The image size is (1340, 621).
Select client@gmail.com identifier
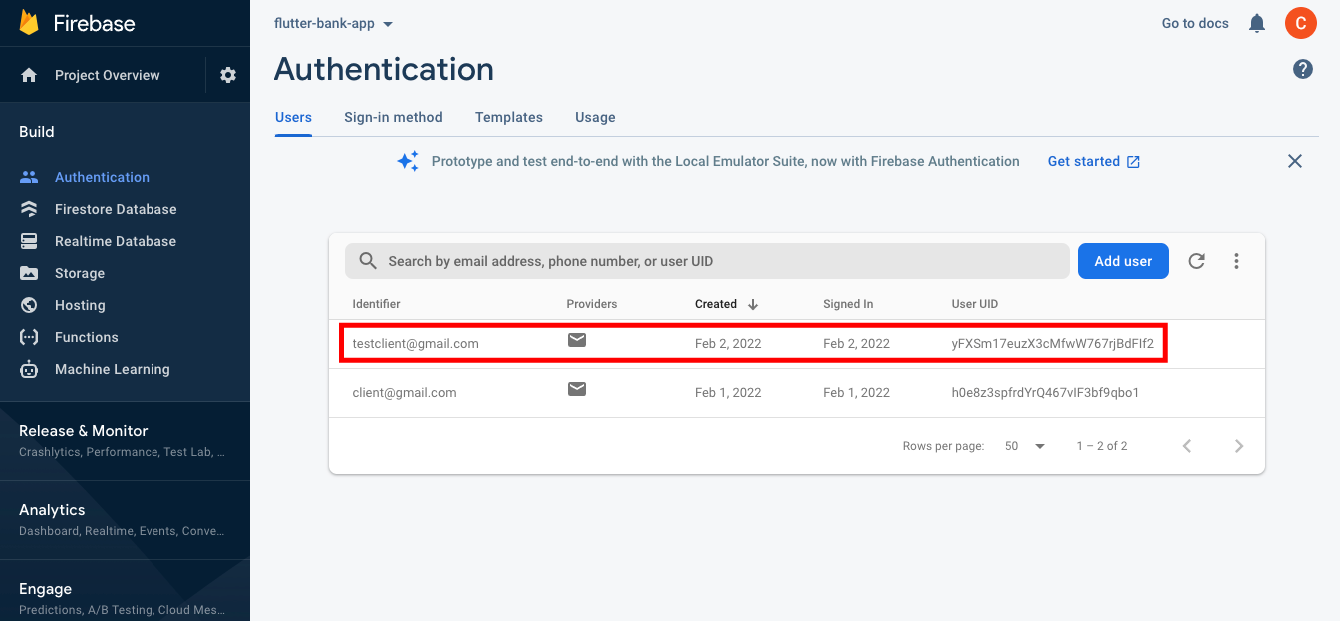click(x=404, y=392)
